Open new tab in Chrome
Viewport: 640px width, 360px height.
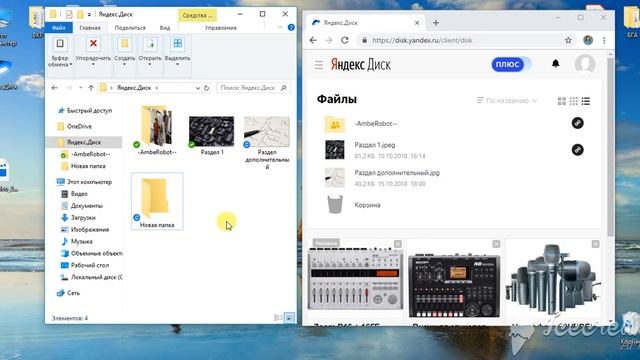[436, 23]
